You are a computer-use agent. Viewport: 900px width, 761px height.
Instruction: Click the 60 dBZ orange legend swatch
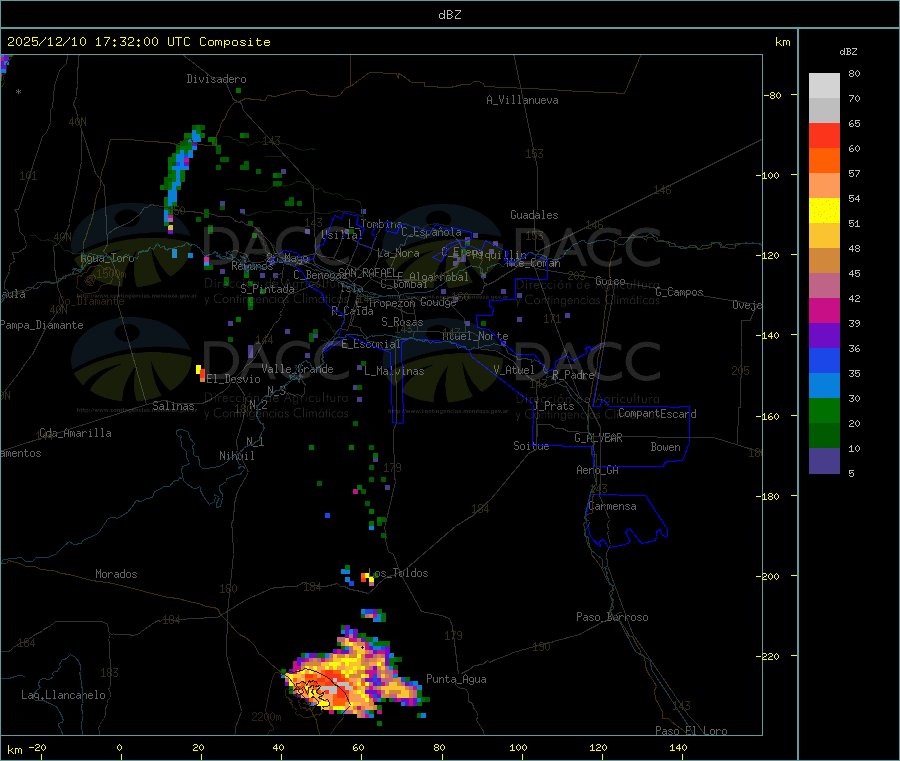point(824,161)
